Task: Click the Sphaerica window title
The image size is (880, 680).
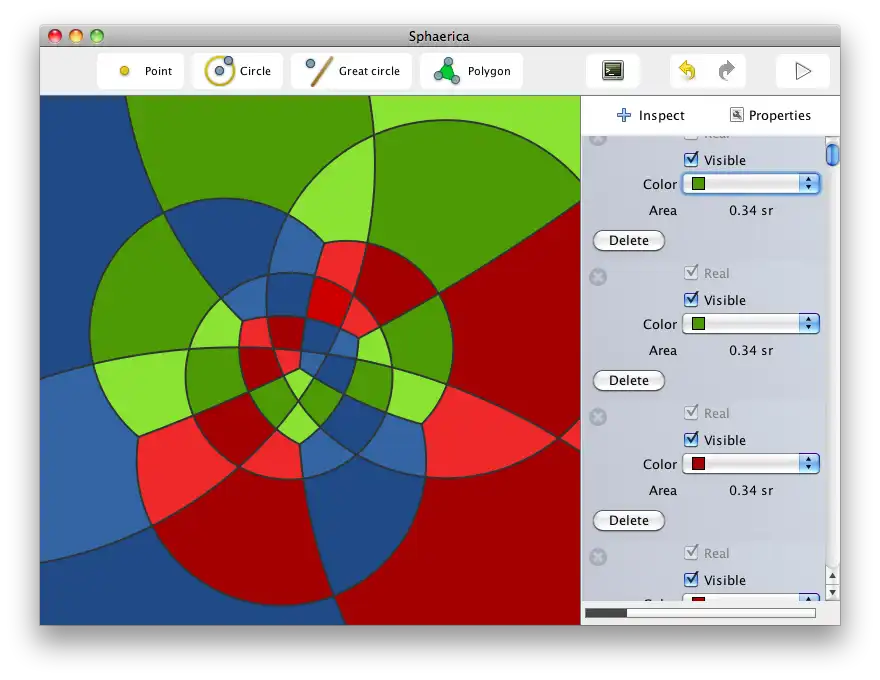Action: tap(439, 36)
